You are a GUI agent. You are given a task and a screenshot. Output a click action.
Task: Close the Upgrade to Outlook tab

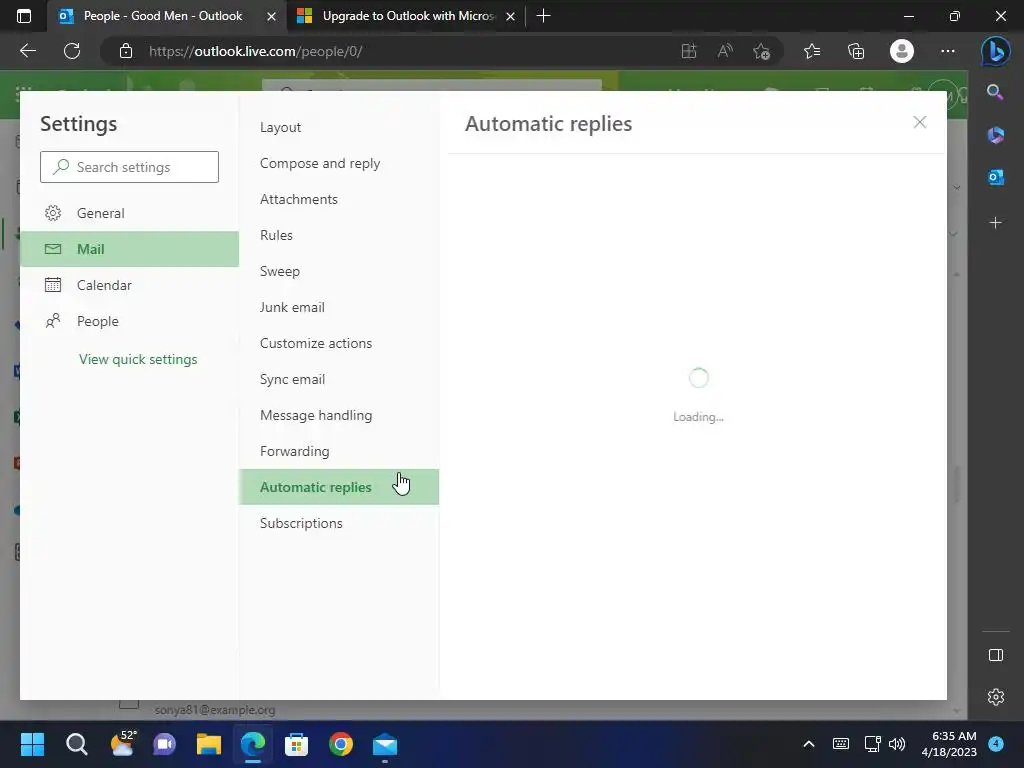point(511,16)
